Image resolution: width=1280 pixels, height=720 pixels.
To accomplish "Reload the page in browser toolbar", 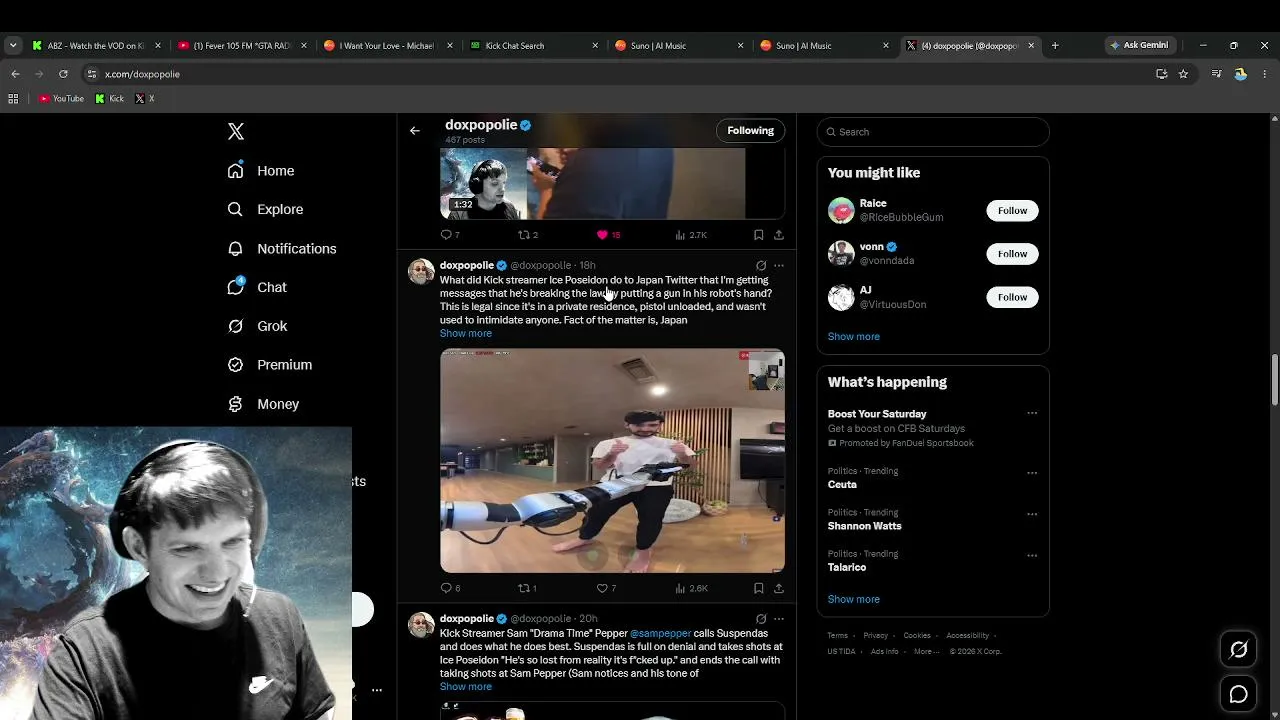I will 63,74.
